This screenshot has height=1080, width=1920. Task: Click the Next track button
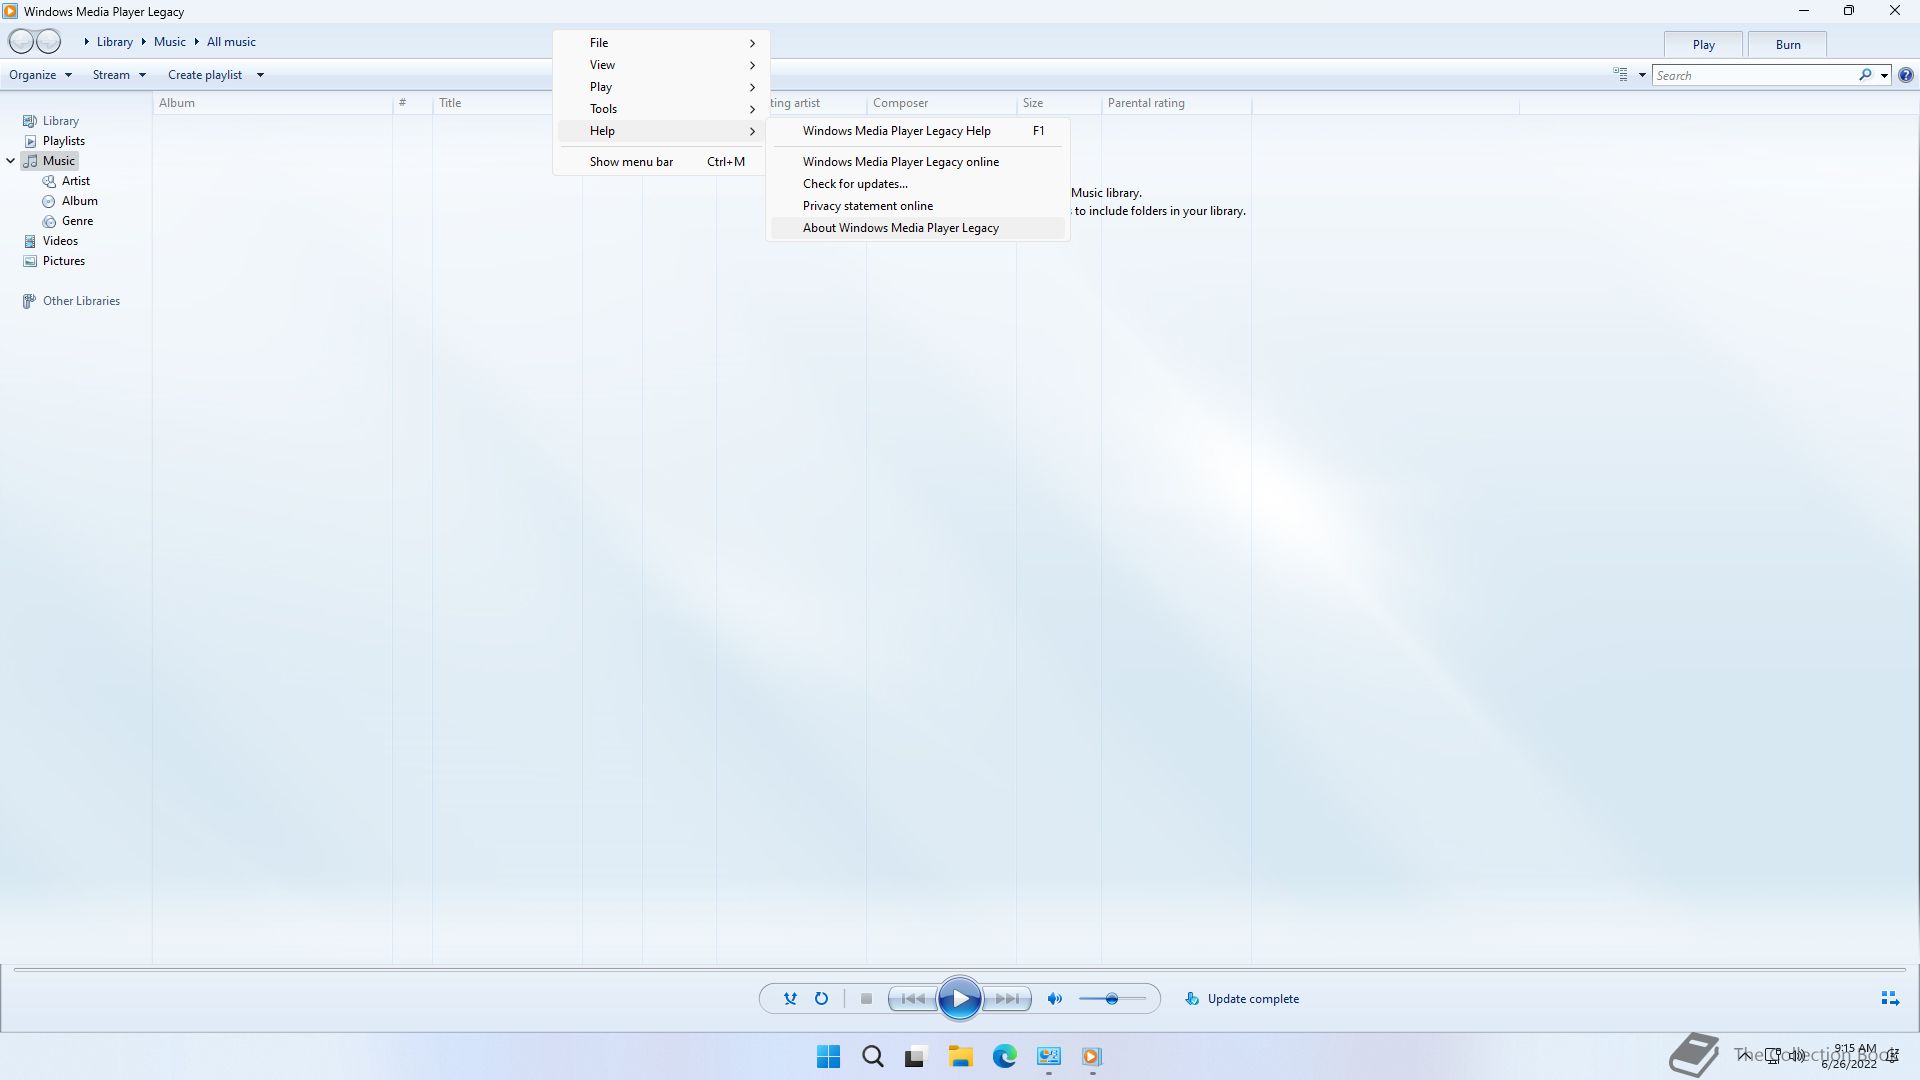coord(1007,999)
